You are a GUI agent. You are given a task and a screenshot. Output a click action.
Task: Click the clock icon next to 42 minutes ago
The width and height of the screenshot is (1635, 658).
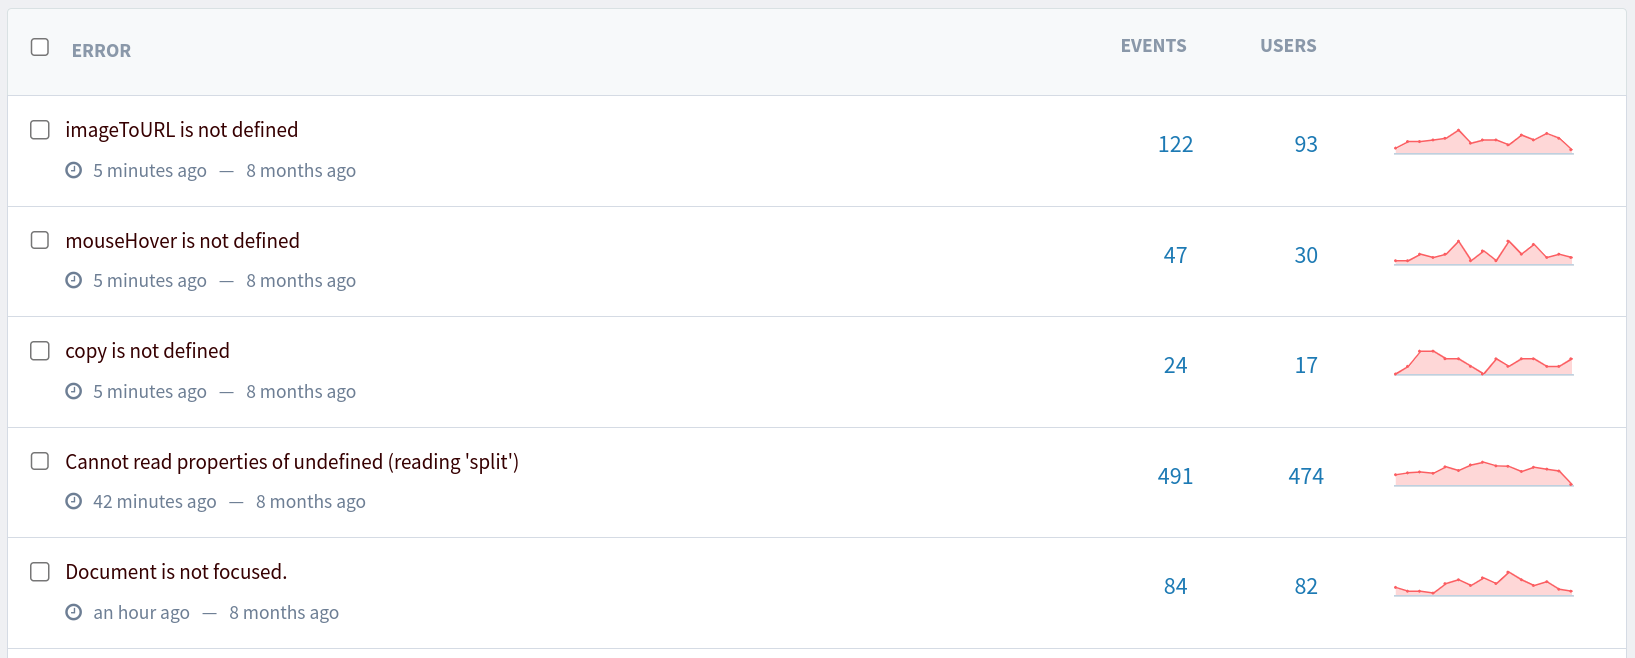[73, 501]
